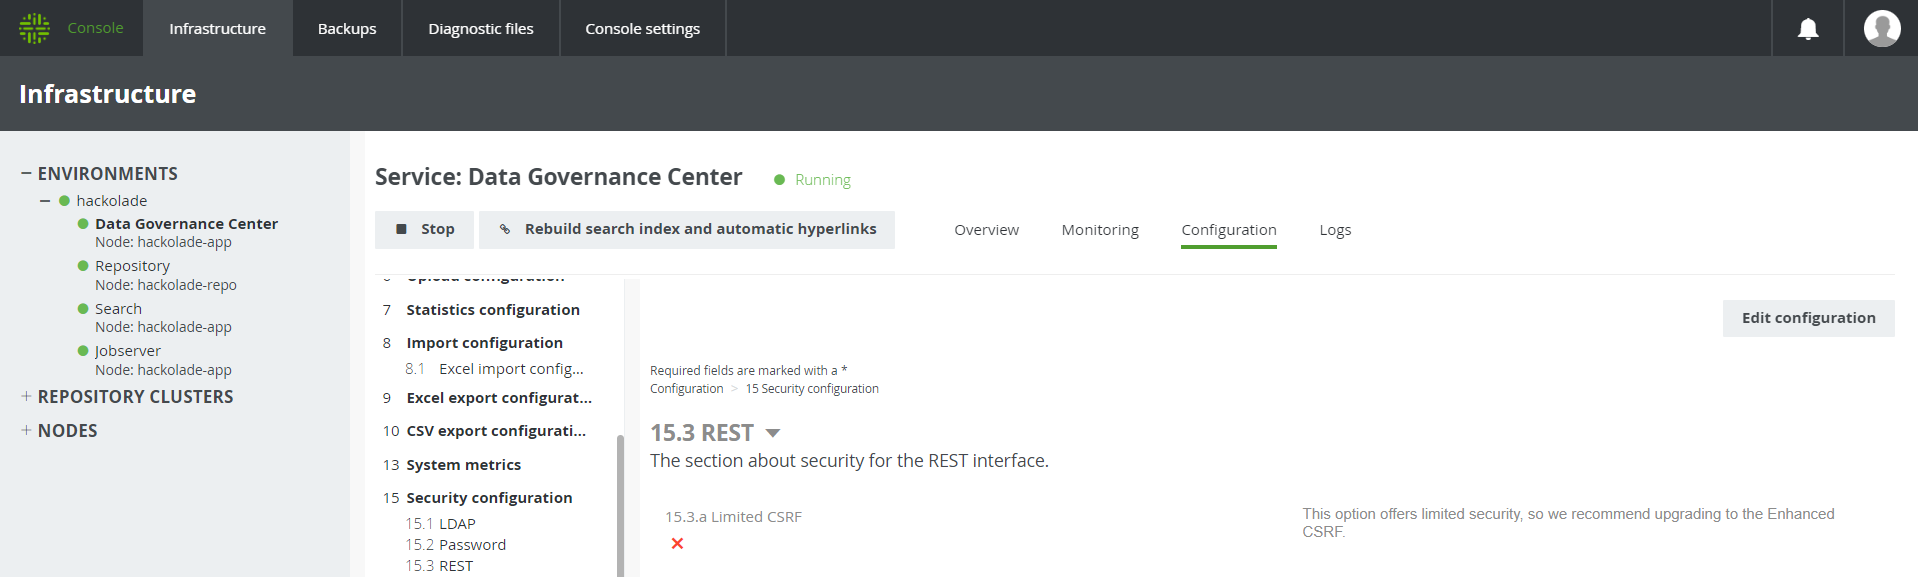Toggle the Limited CSRF red X value
The height and width of the screenshot is (577, 1918).
pos(677,544)
